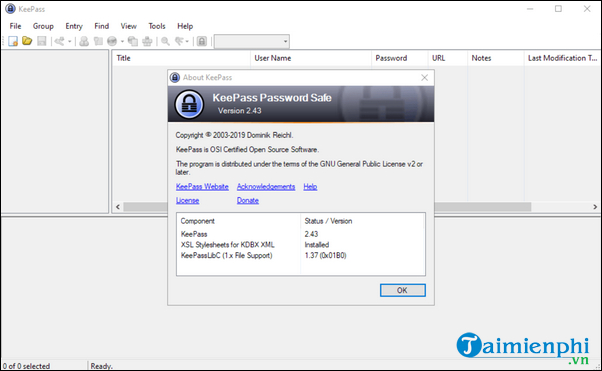Minimize the KeePass main window

[x=530, y=9]
